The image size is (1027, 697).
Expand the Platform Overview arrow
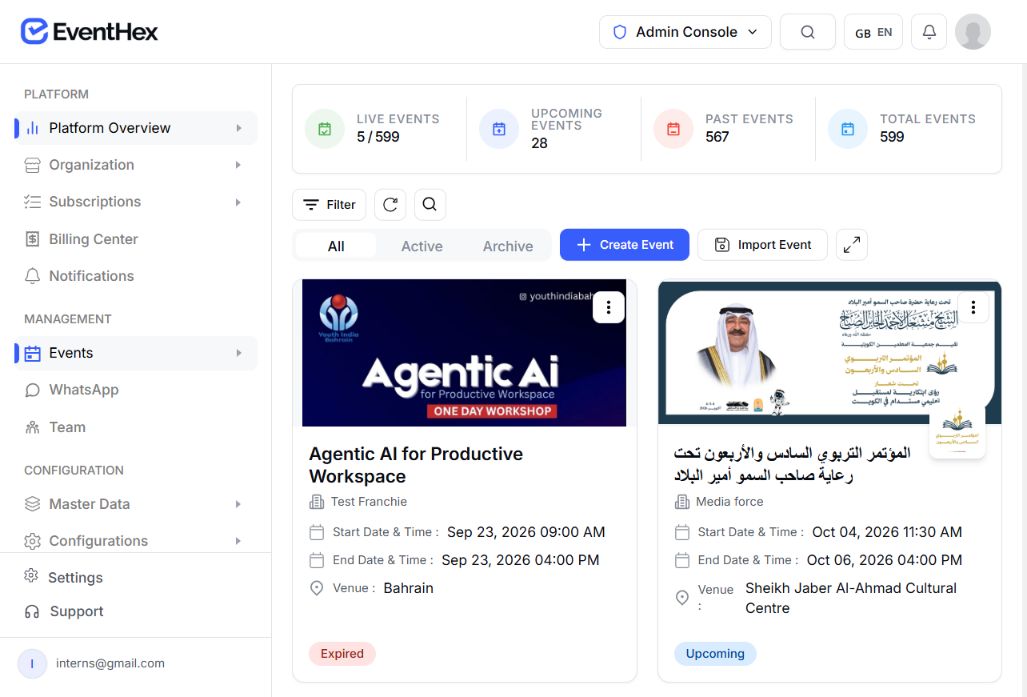click(238, 128)
